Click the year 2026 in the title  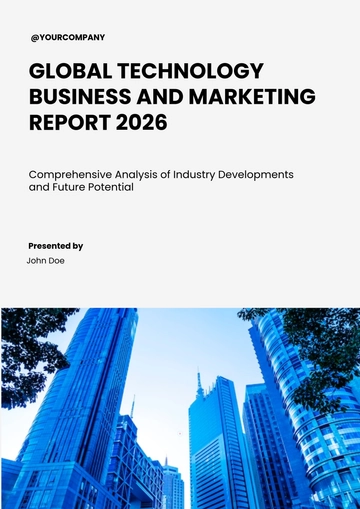tap(142, 122)
